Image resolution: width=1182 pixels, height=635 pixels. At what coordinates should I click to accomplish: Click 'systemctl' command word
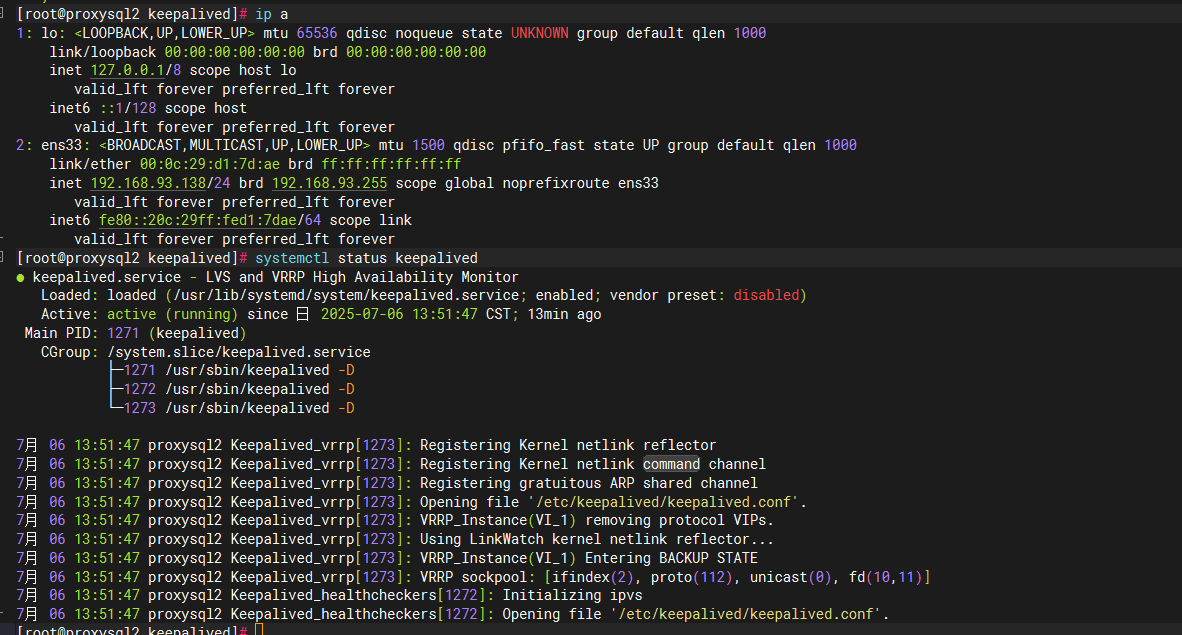pos(292,258)
